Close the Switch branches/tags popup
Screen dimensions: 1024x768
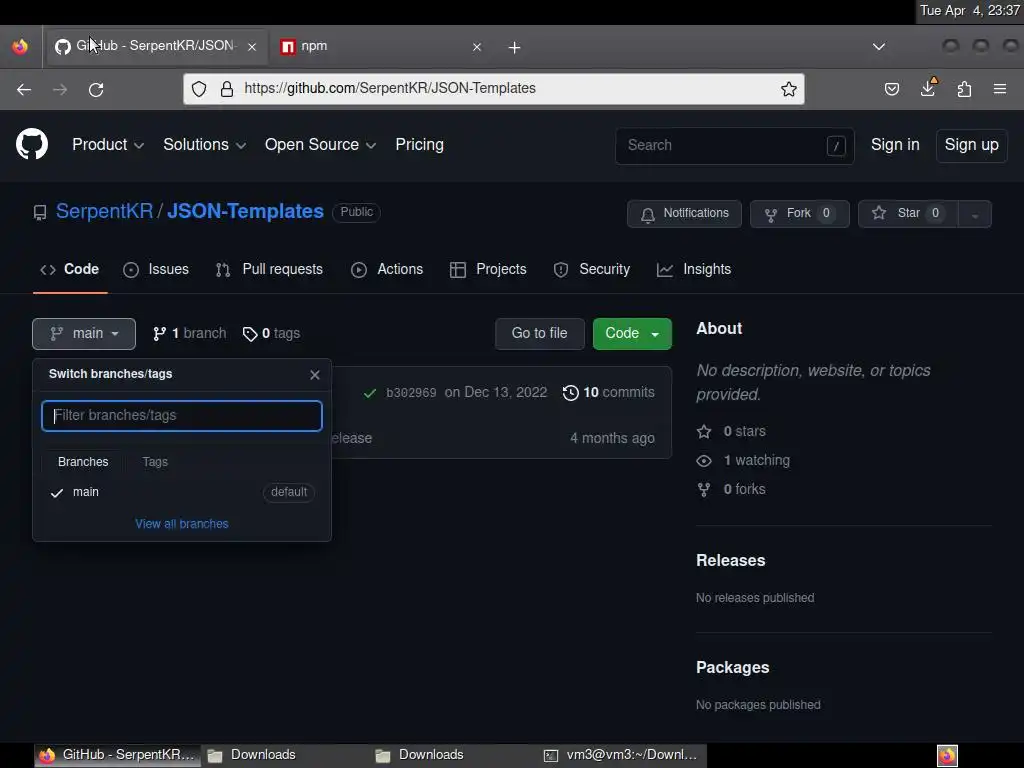pyautogui.click(x=315, y=375)
